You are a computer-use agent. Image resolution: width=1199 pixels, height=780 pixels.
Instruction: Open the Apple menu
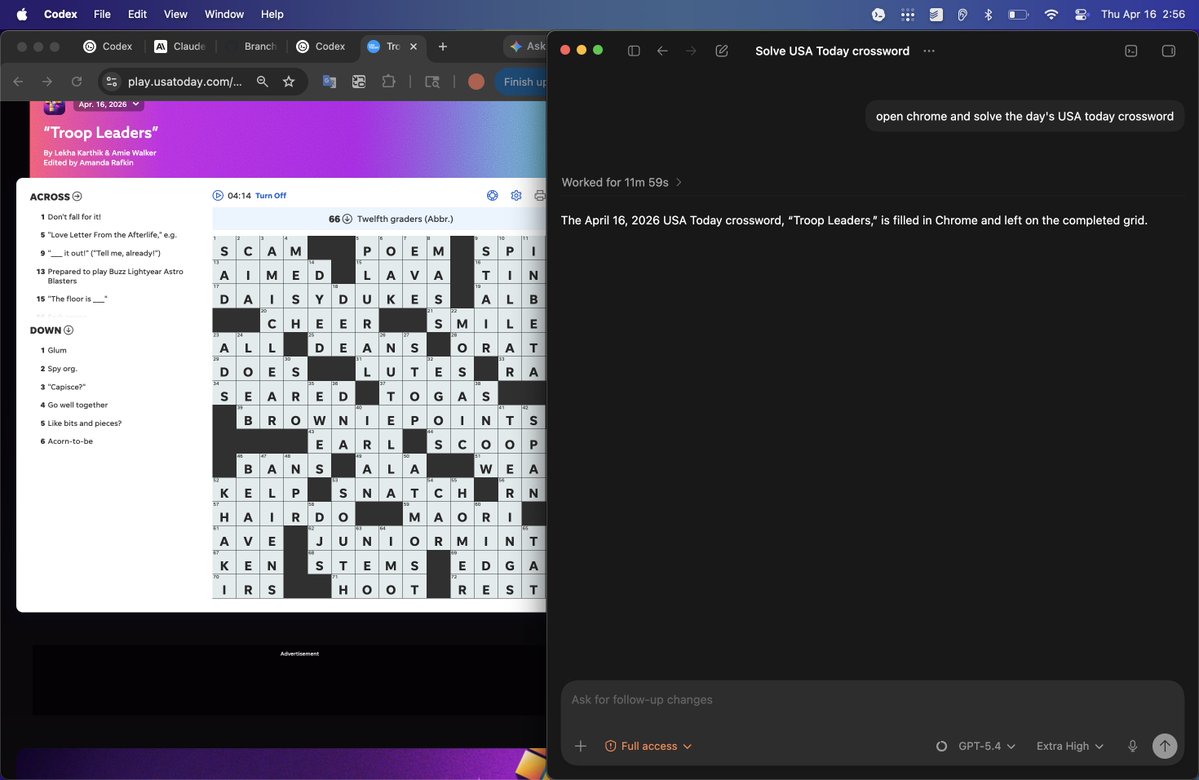21,15
